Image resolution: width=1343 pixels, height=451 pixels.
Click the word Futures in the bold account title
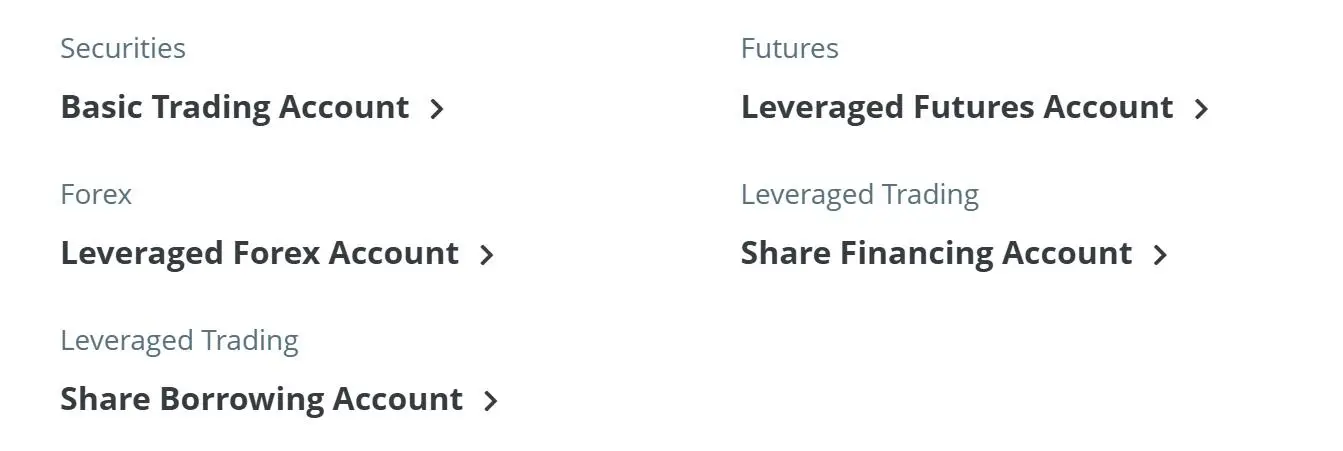tap(974, 107)
